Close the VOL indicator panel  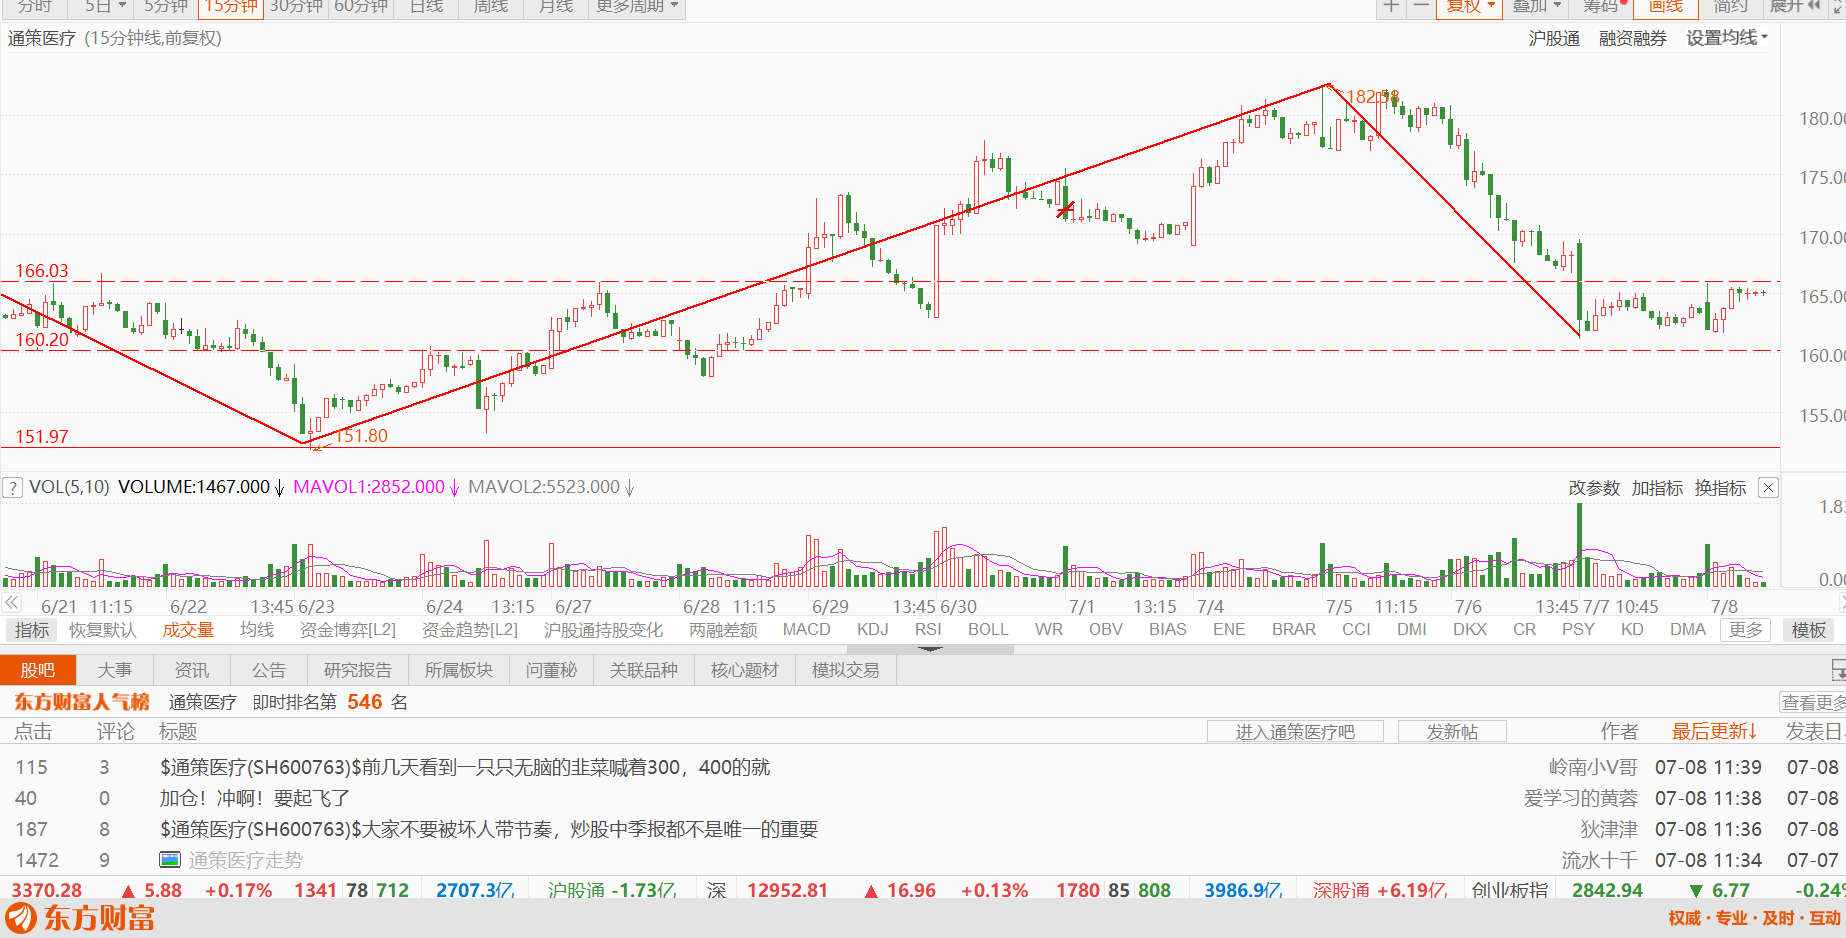pyautogui.click(x=1768, y=488)
